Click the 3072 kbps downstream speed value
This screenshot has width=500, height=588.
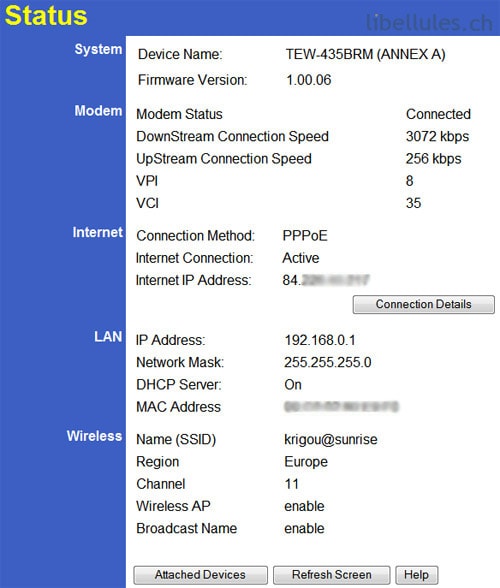pos(437,136)
